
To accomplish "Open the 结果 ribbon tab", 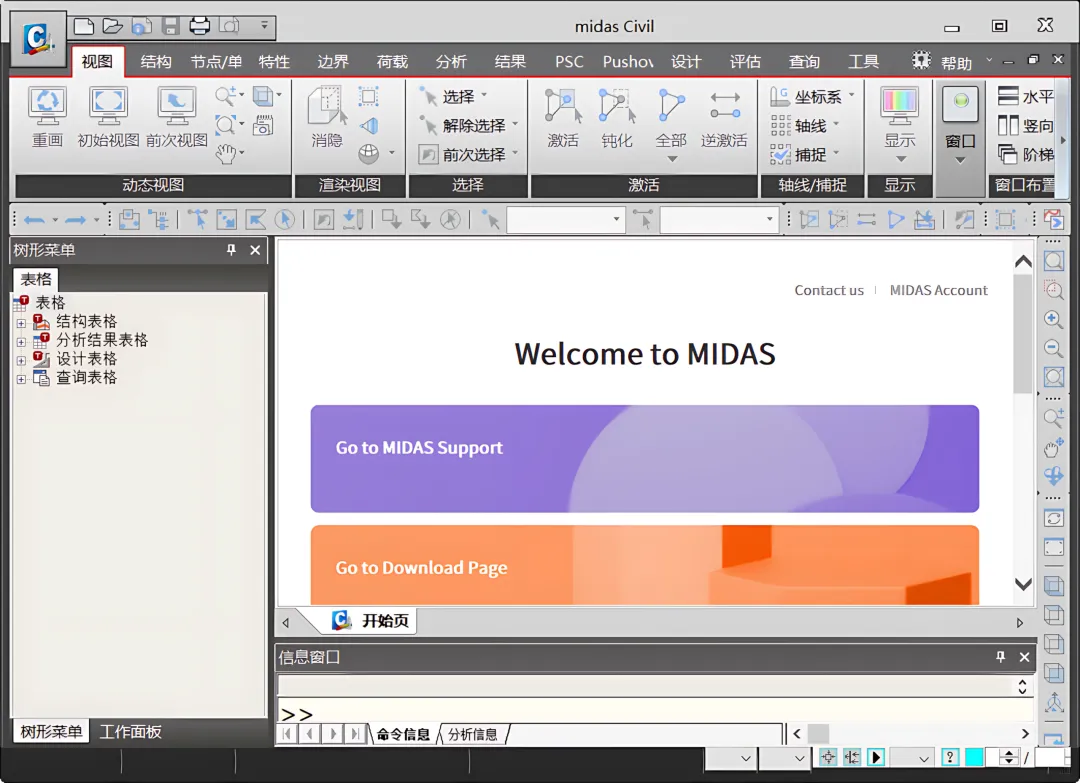I will point(510,62).
